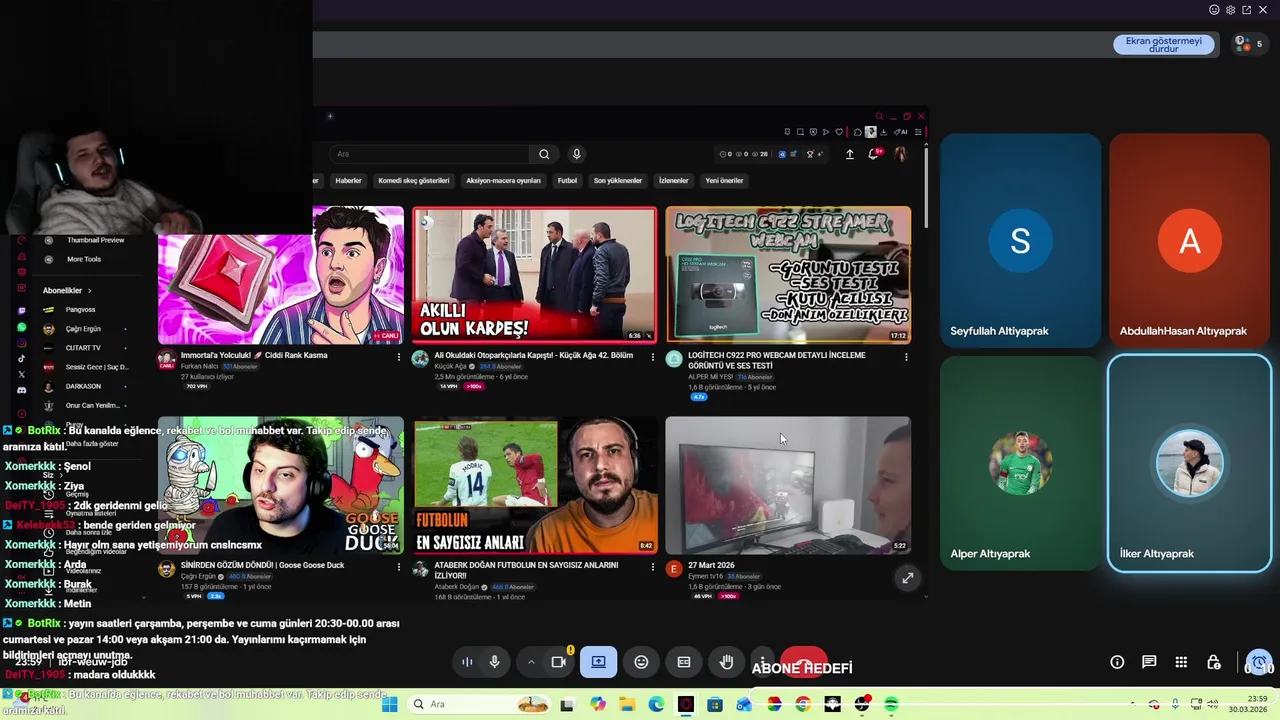Select the 'Son yüklenenler' chip
1280x720 pixels.
(618, 181)
